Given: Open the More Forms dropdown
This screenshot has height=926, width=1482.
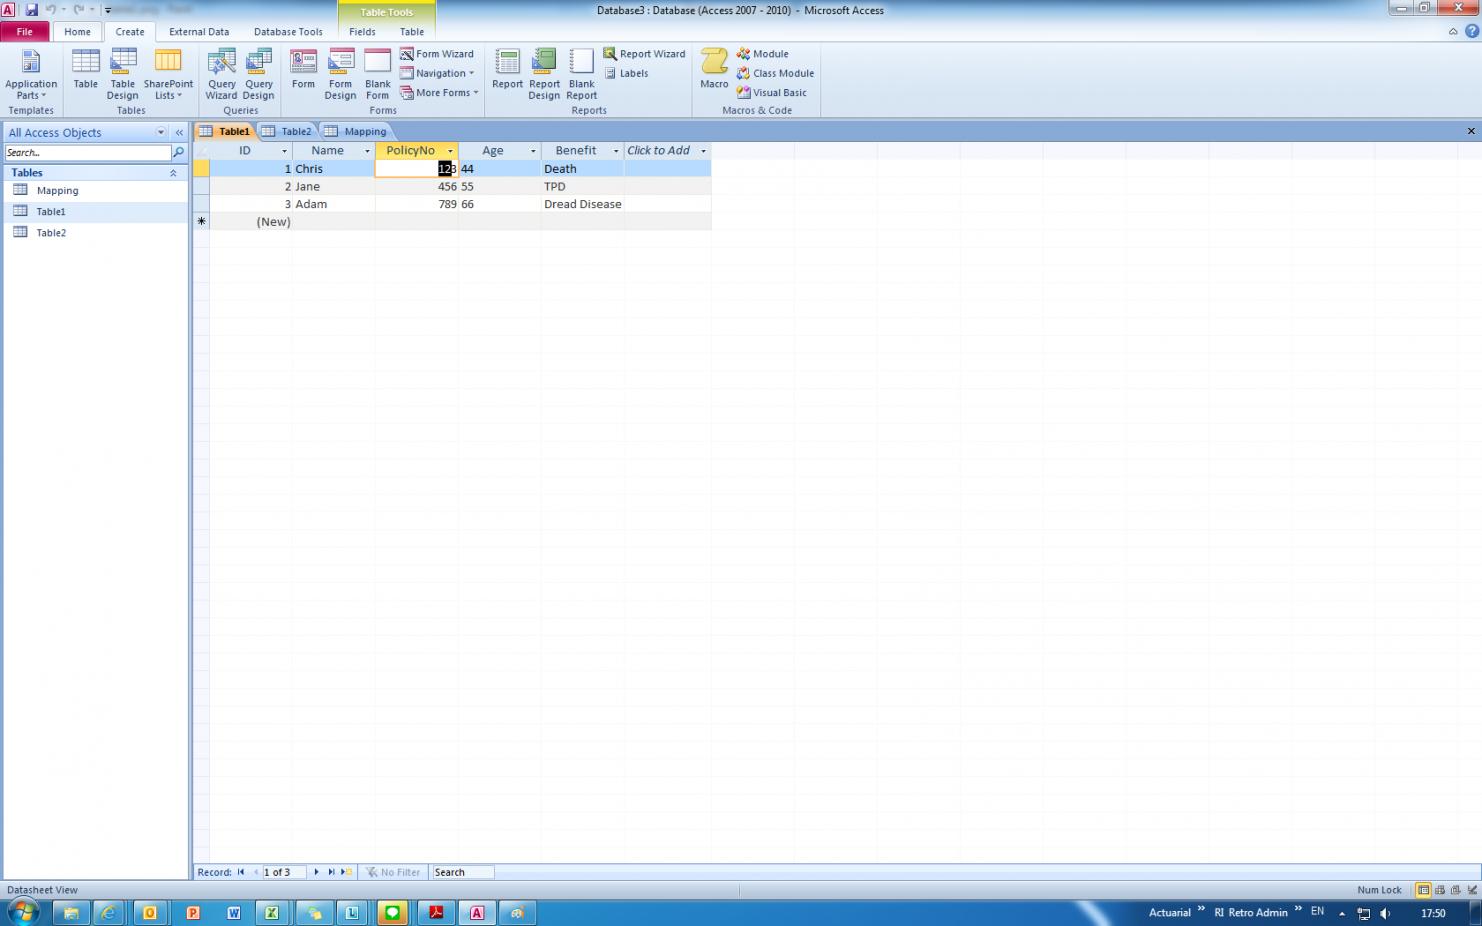Looking at the screenshot, I should pyautogui.click(x=439, y=93).
